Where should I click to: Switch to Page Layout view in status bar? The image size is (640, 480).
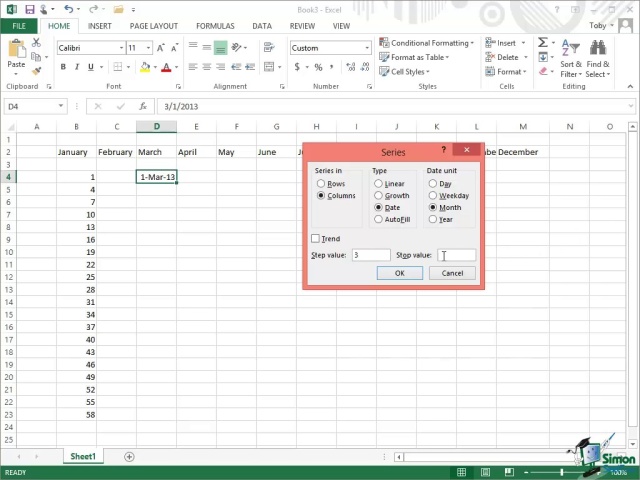[485, 472]
